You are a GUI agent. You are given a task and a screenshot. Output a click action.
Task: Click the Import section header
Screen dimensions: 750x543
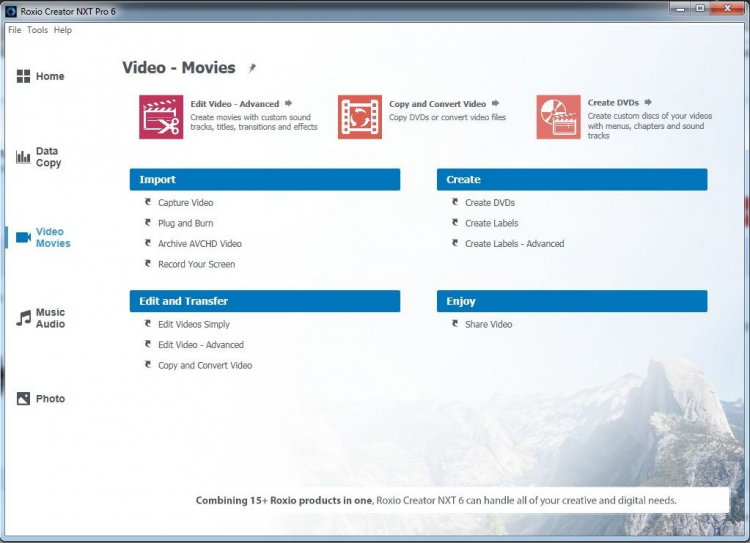click(265, 179)
